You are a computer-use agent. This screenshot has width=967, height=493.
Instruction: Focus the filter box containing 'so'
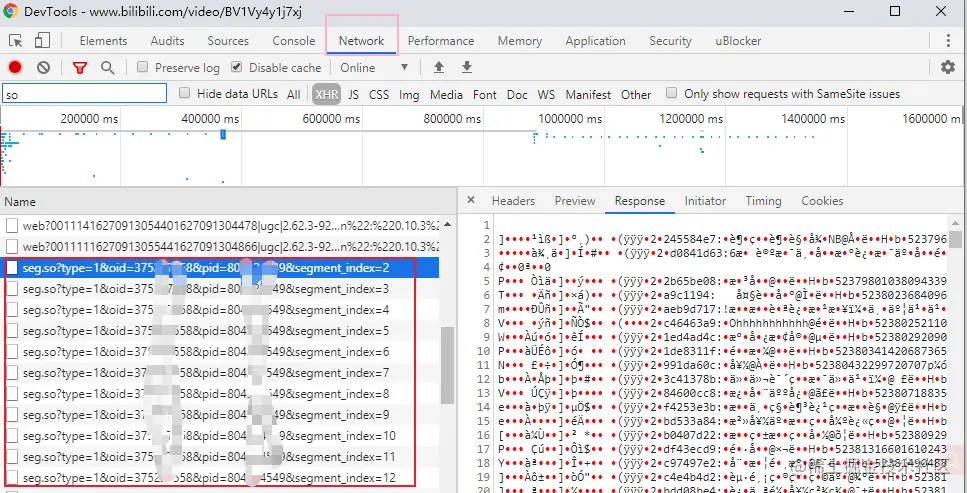coord(84,94)
